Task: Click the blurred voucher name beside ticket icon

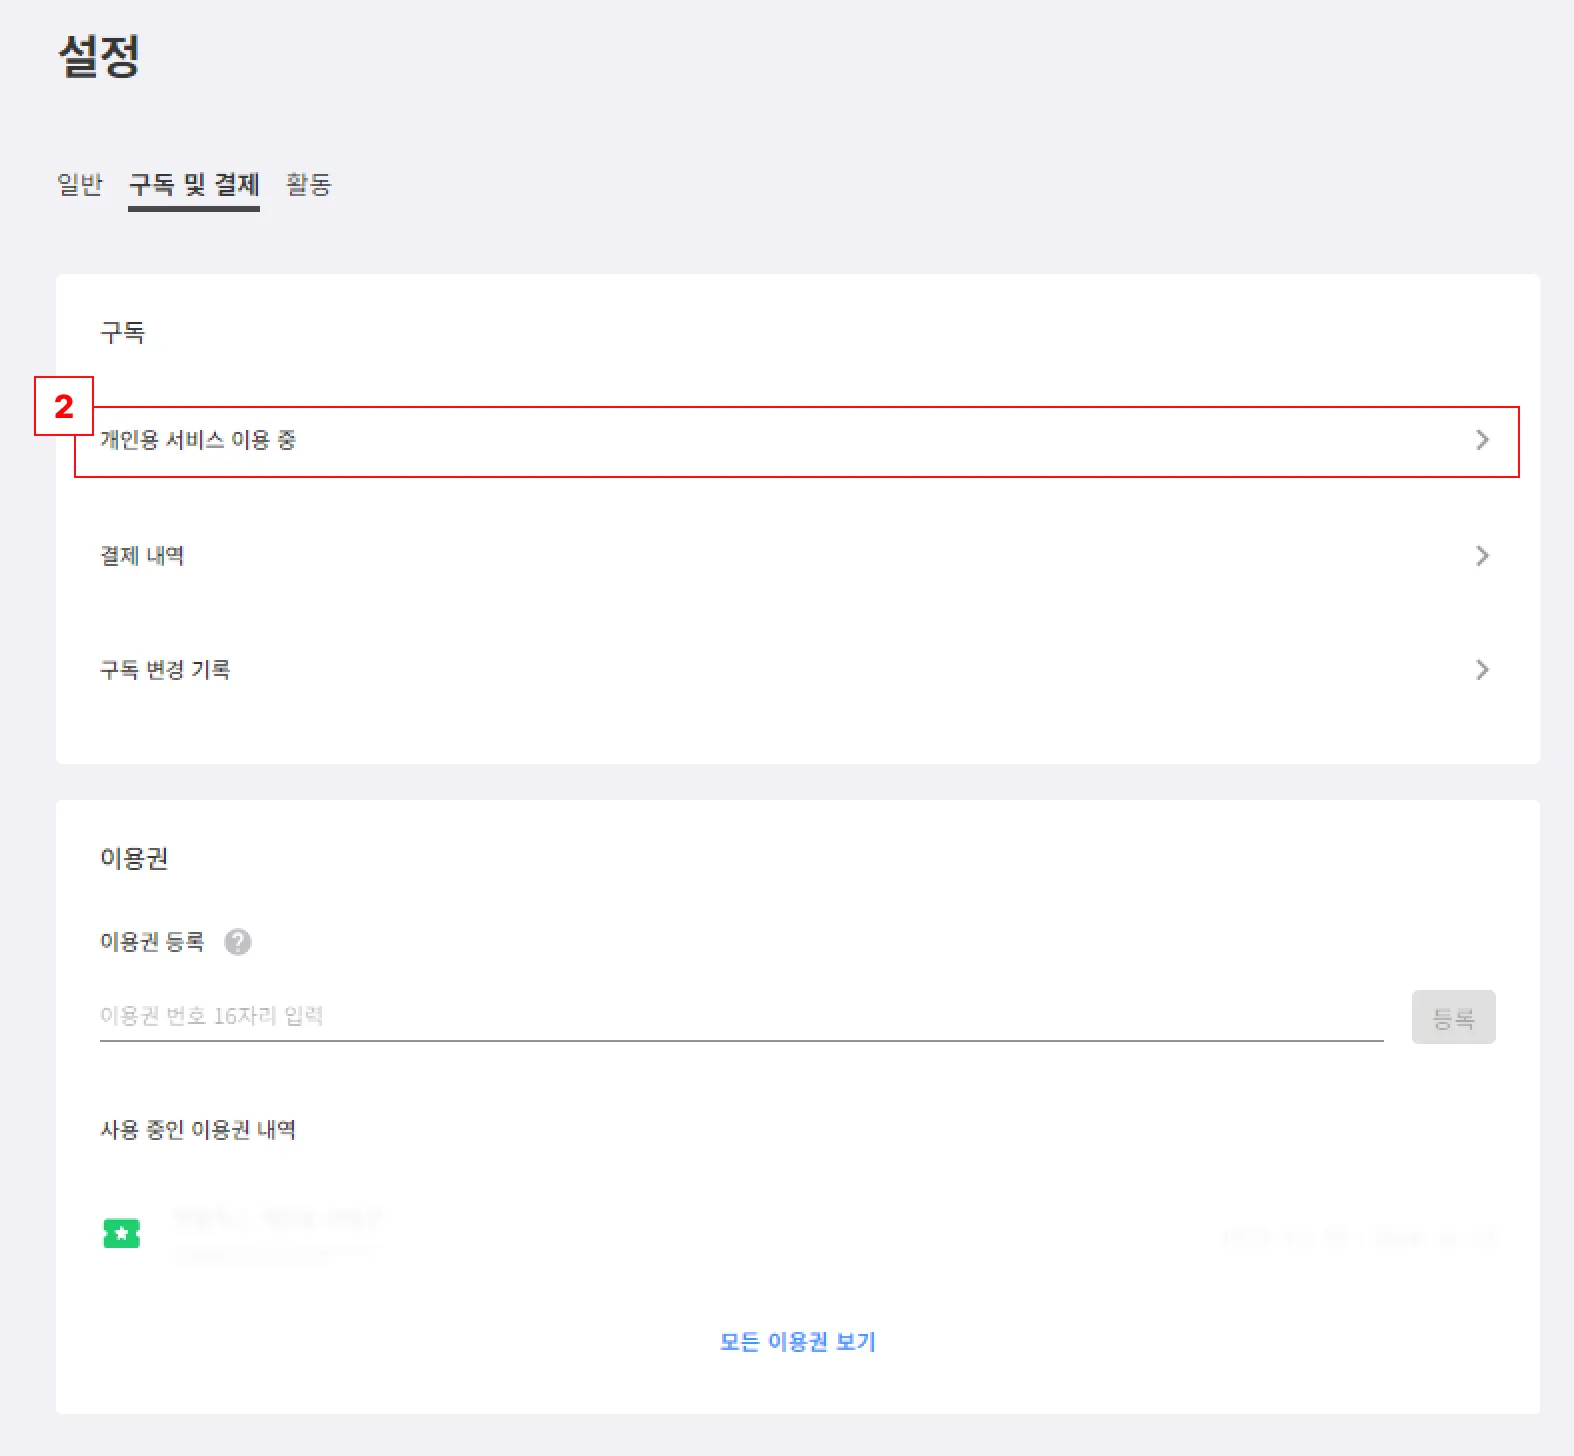Action: (277, 1219)
